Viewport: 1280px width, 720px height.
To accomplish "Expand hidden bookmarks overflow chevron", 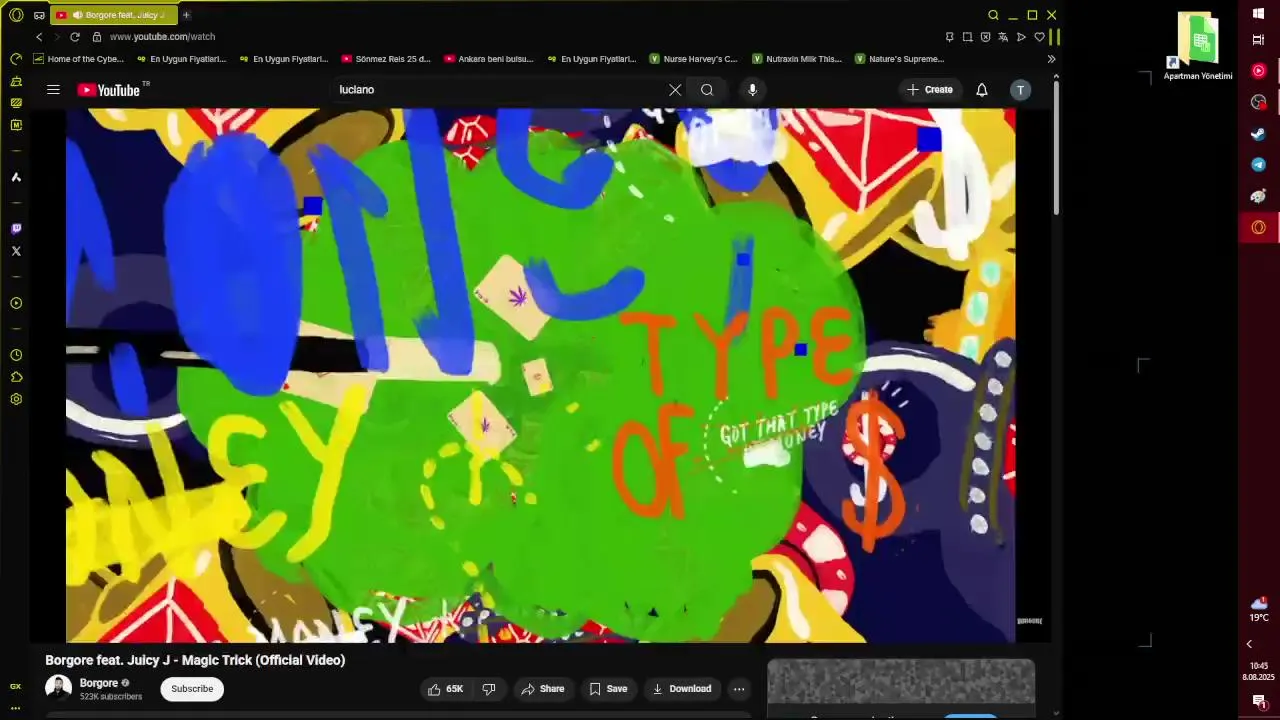I will click(1051, 59).
